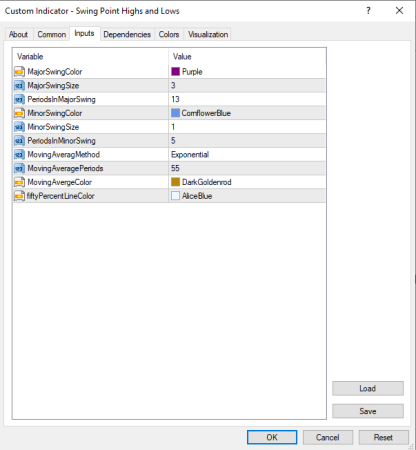The height and width of the screenshot is (450, 416).
Task: Click the MinorSwingColor variable icon
Action: coord(19,113)
